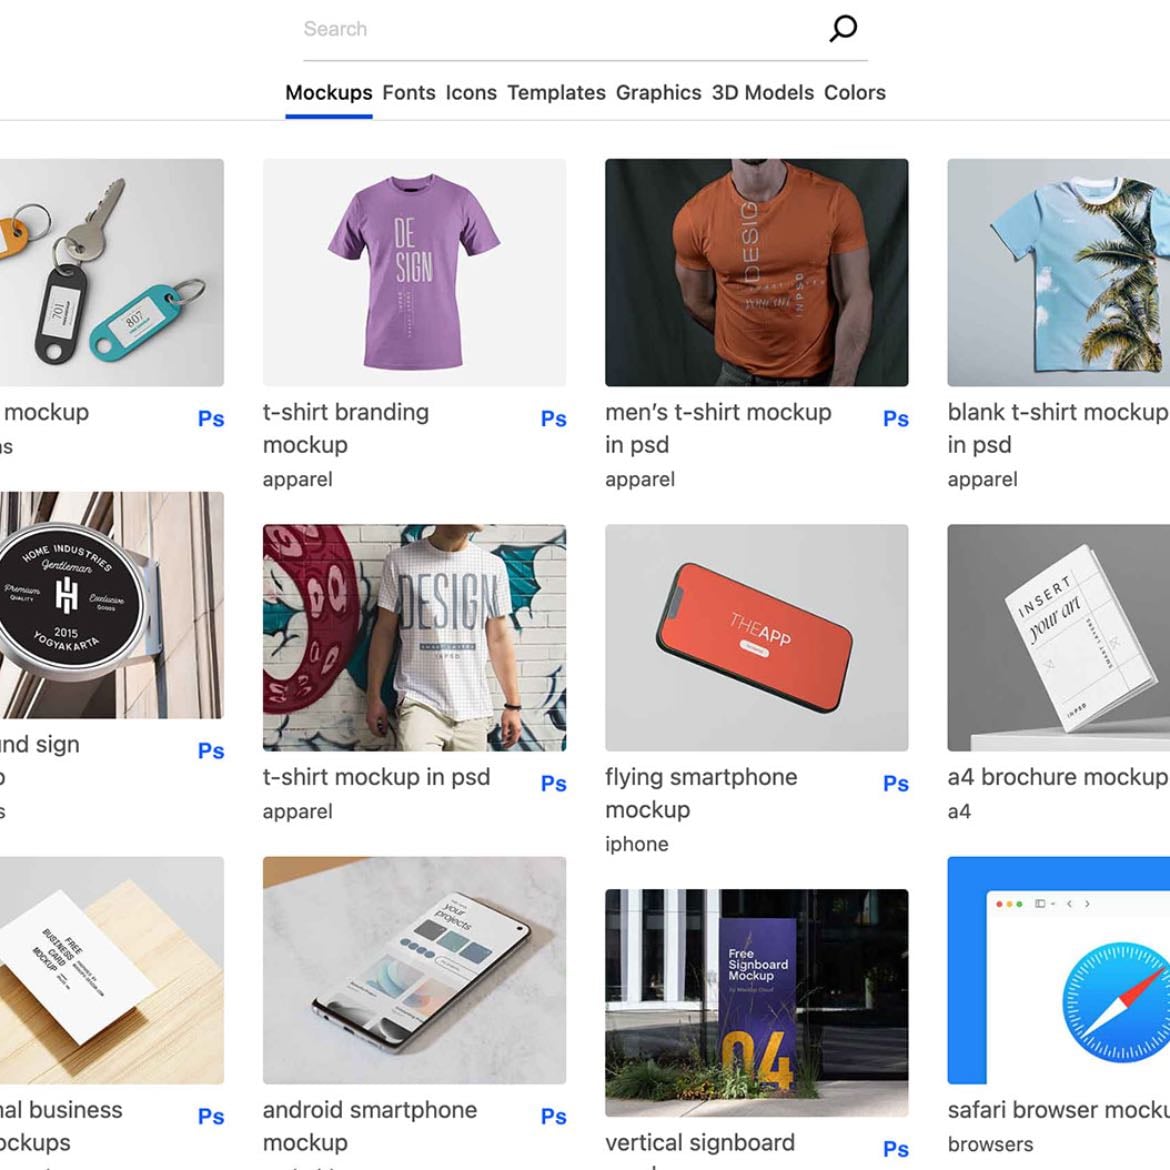The image size is (1170, 1170).
Task: Click the "blank t-shirt mockup in psd" title
Action: (x=1057, y=428)
